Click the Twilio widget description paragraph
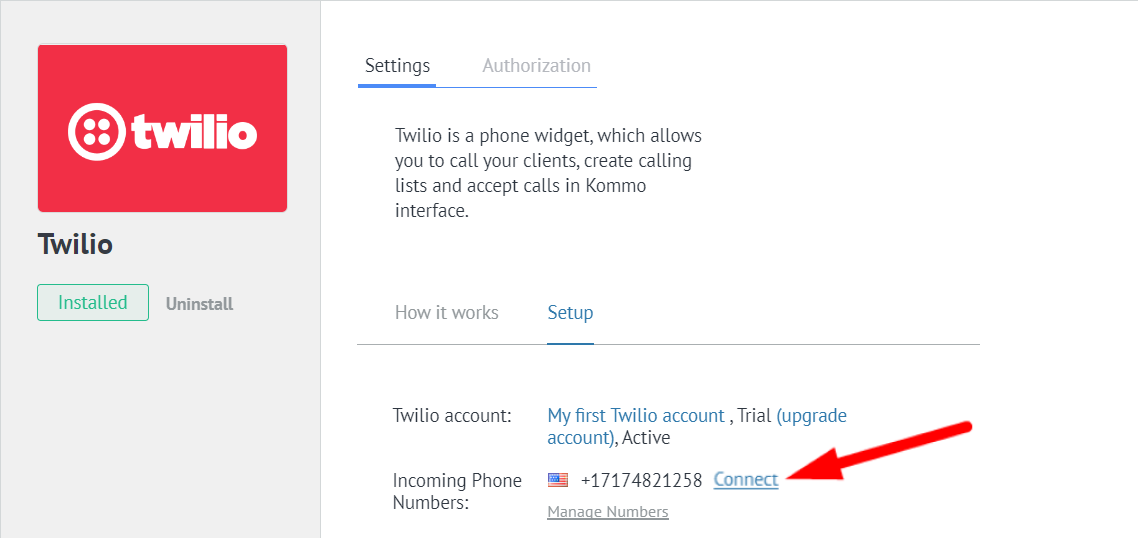 click(548, 173)
